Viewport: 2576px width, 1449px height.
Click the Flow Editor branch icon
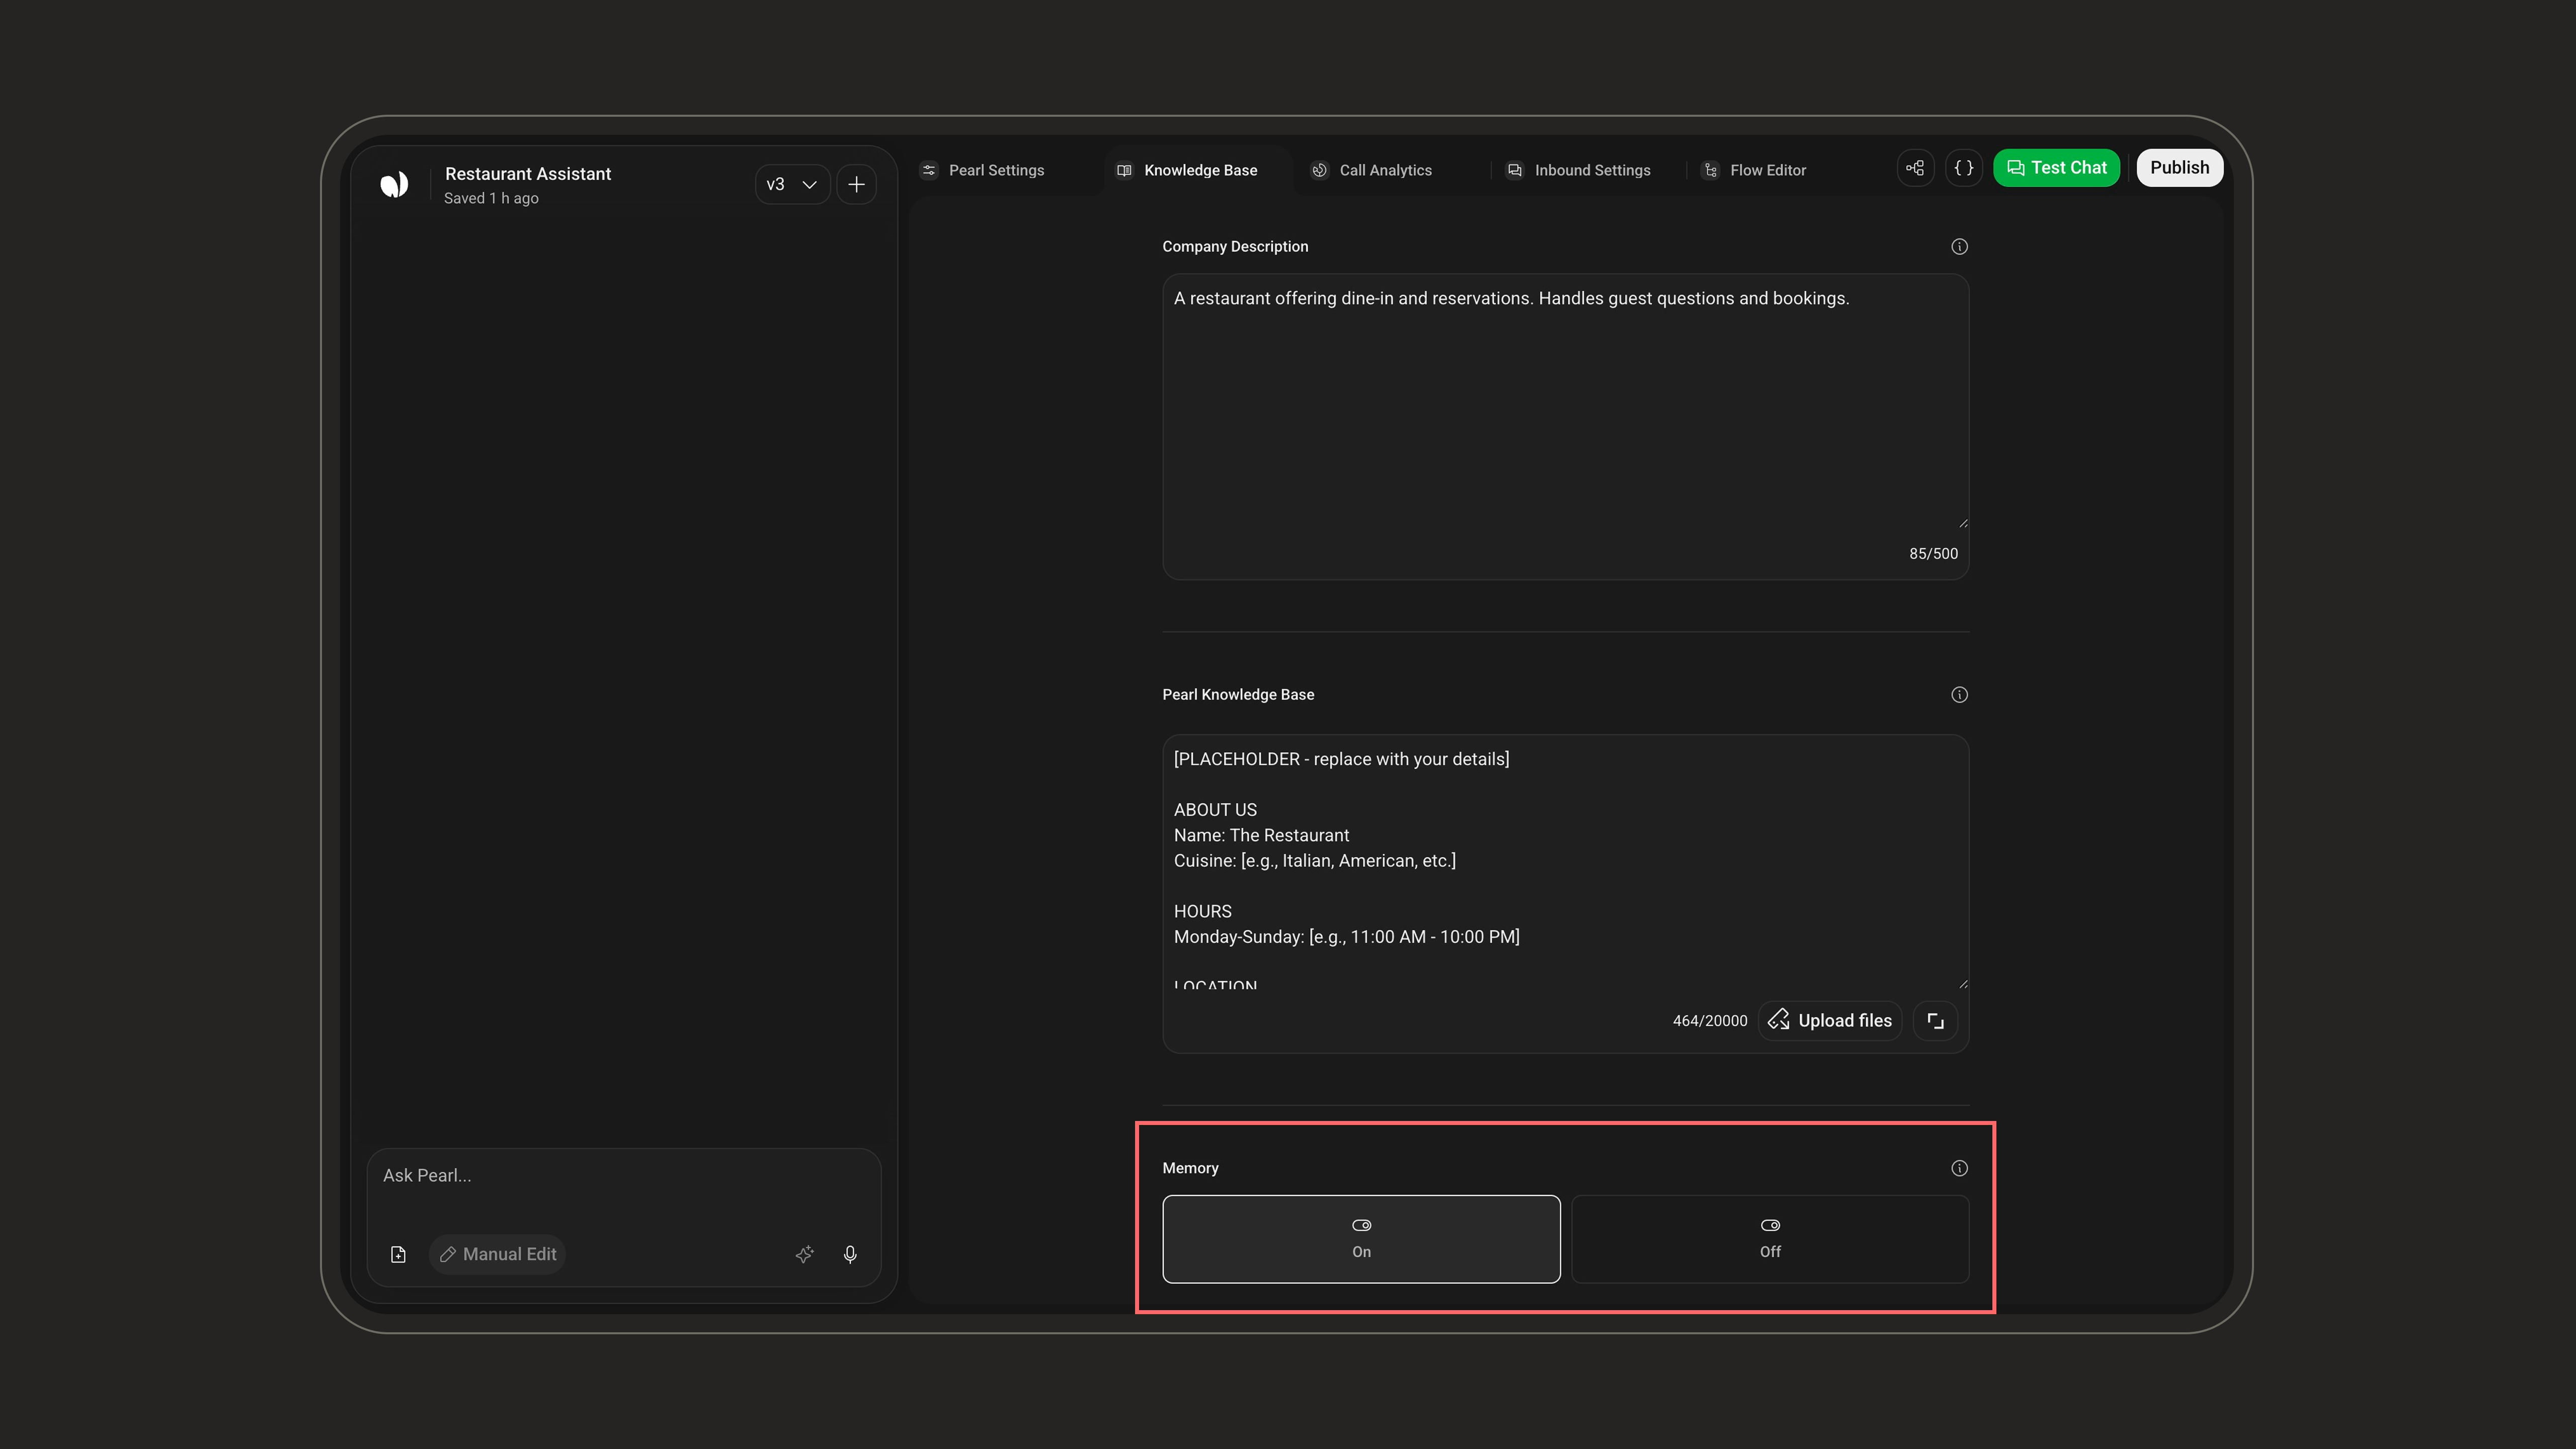coord(1710,170)
